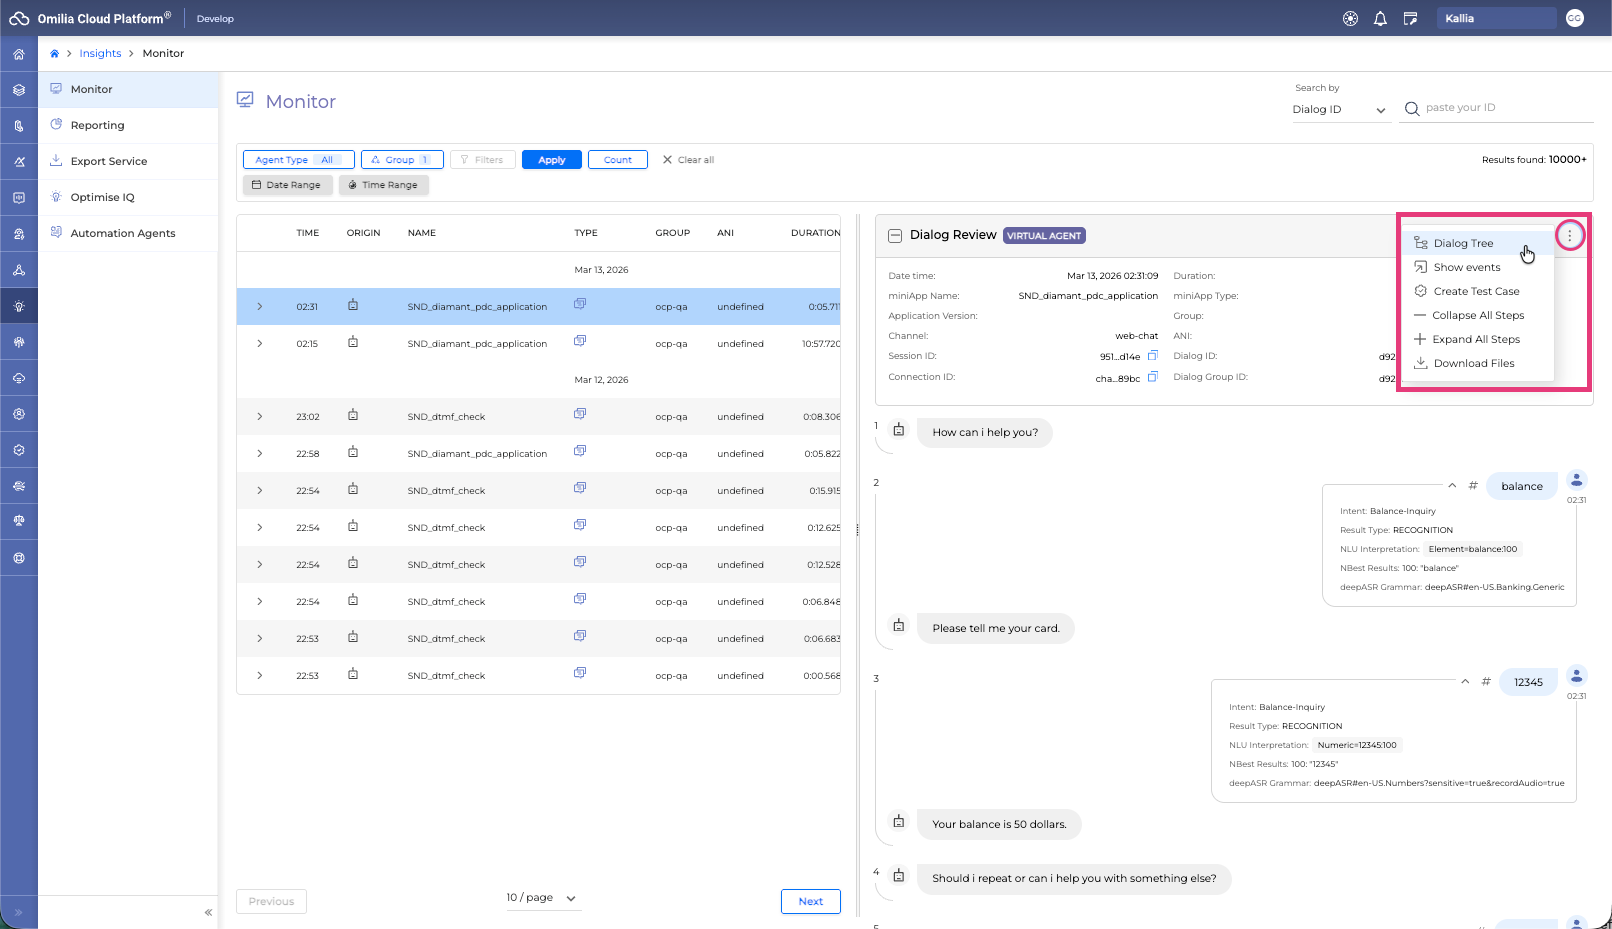Open Reporting in the side menu

point(97,126)
